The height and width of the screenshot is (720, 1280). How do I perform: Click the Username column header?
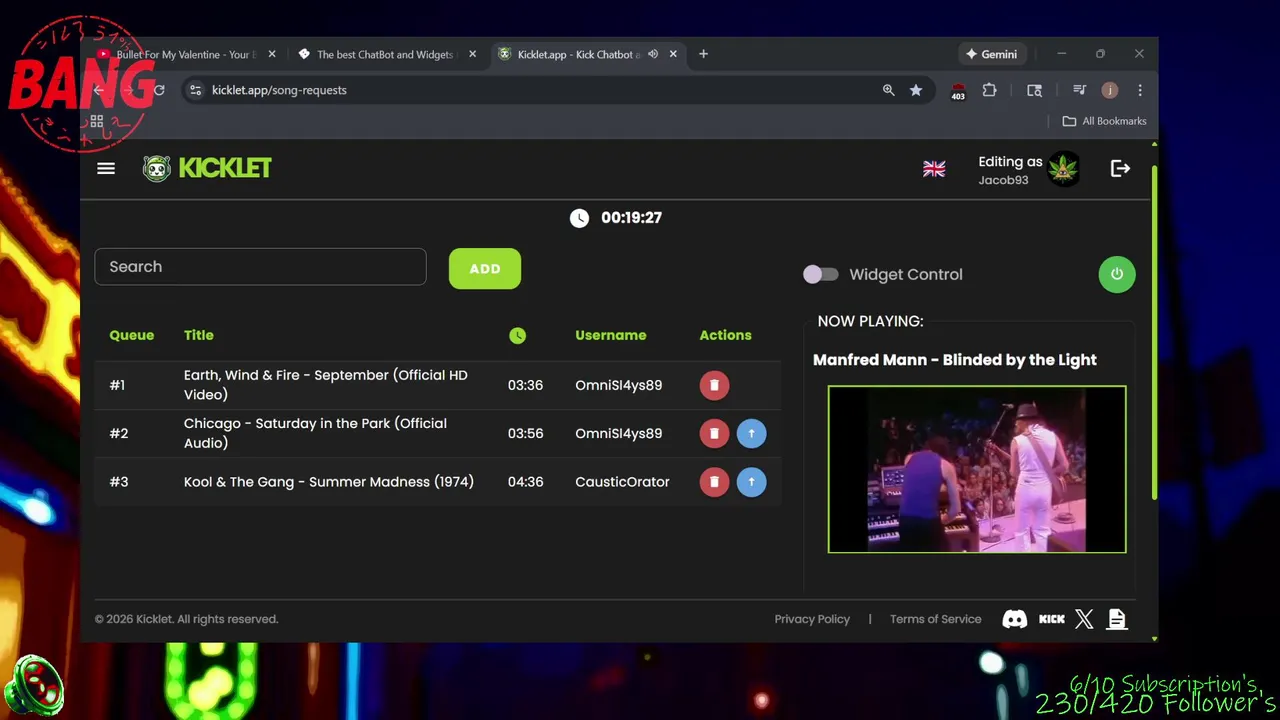[611, 335]
